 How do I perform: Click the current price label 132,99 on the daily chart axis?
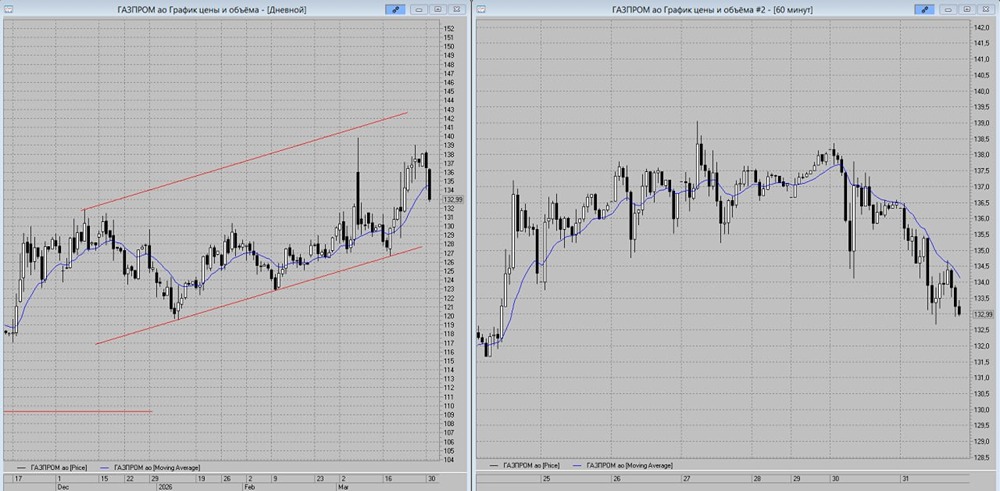454,200
